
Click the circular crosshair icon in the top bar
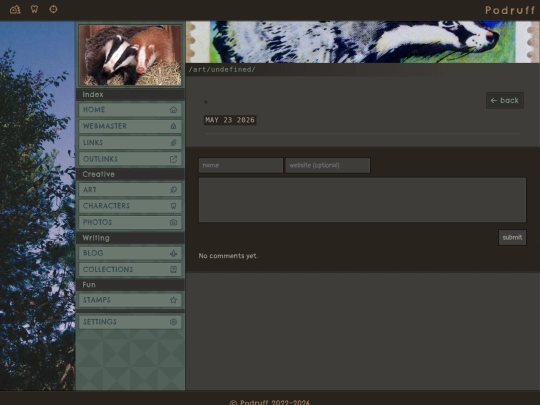coord(53,9)
